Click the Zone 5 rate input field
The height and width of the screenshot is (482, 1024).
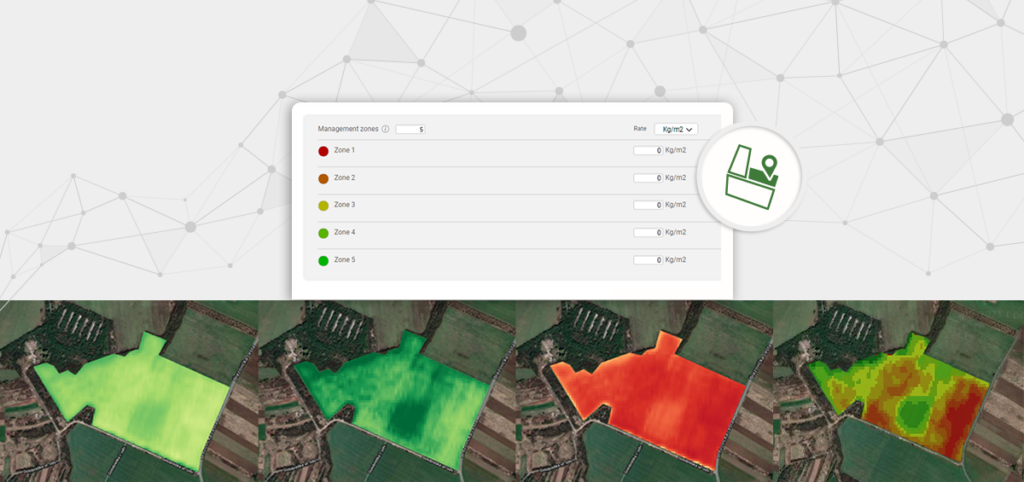[648, 260]
